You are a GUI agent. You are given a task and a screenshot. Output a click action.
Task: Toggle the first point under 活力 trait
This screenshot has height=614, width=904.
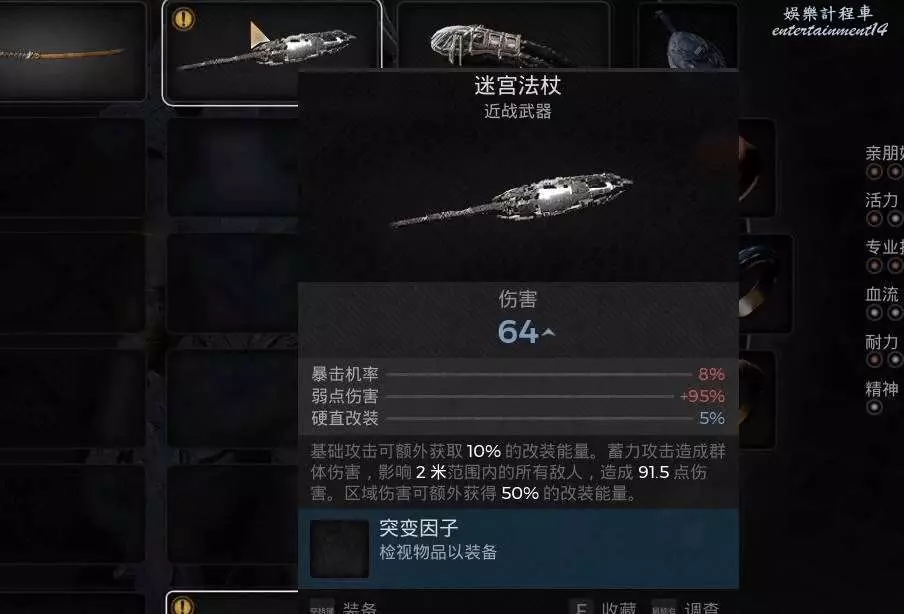(874, 219)
